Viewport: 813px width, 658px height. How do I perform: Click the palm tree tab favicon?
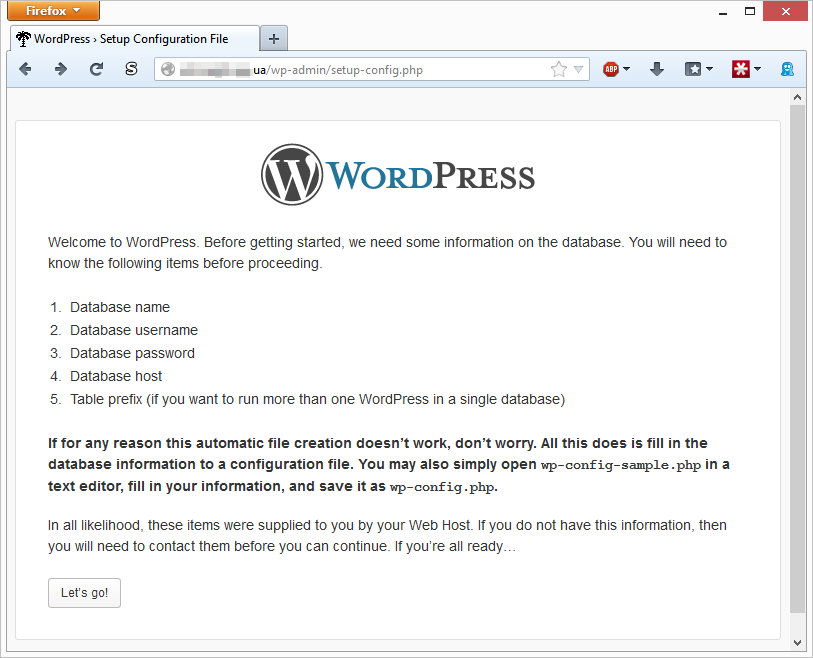[23, 39]
